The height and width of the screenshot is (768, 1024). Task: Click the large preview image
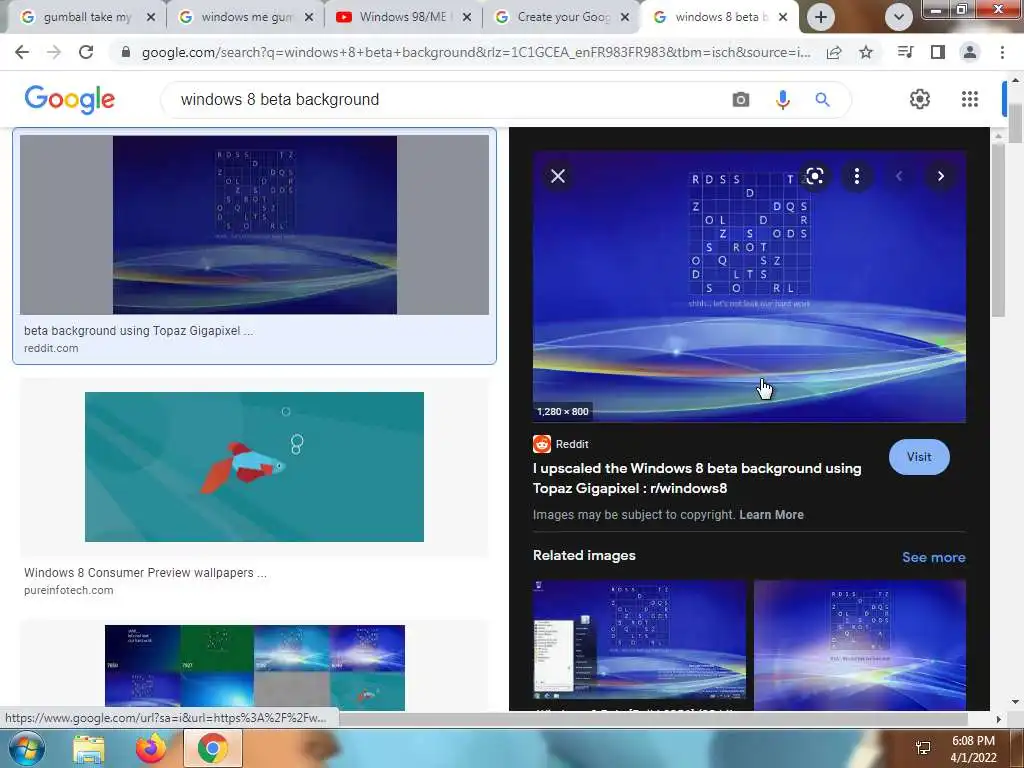[749, 287]
